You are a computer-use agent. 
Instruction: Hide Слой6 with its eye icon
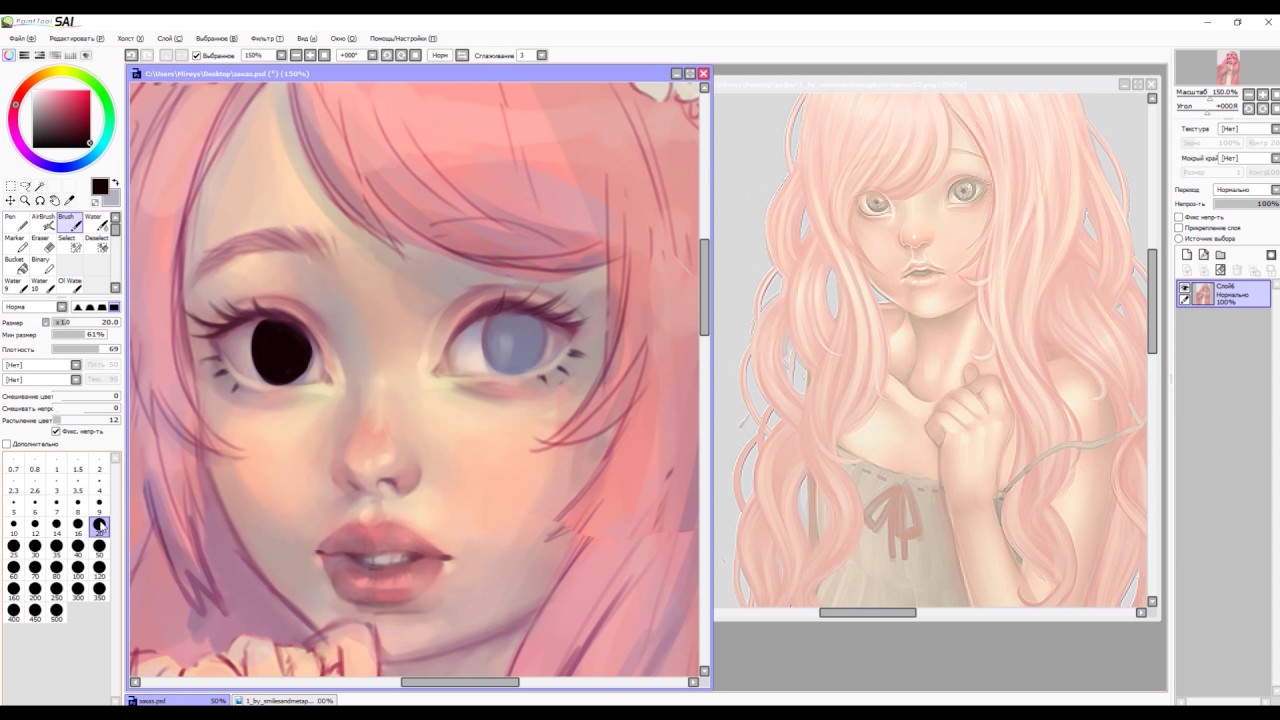(1185, 288)
